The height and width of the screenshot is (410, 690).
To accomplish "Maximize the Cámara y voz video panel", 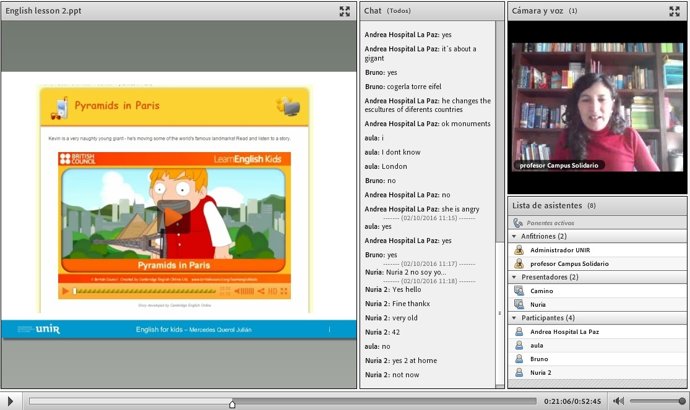I will (x=674, y=11).
